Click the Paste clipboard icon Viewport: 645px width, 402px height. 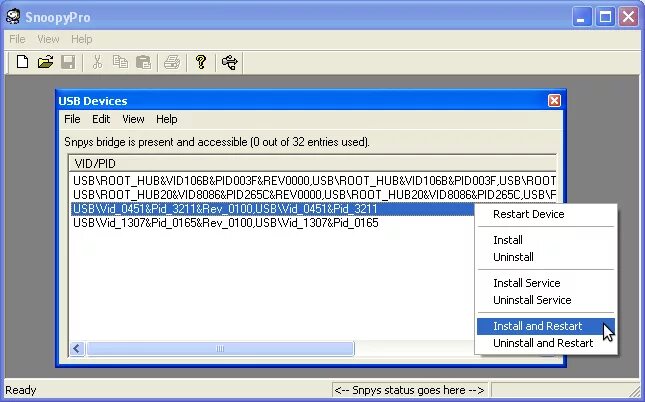tap(144, 62)
